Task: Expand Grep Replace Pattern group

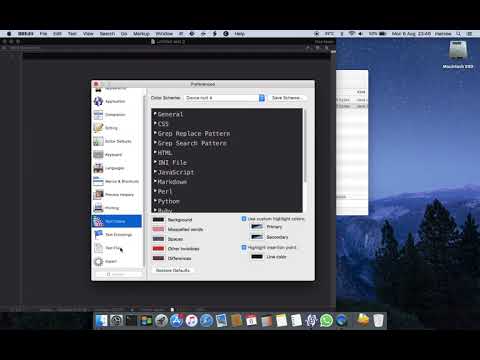Action: 155,133
